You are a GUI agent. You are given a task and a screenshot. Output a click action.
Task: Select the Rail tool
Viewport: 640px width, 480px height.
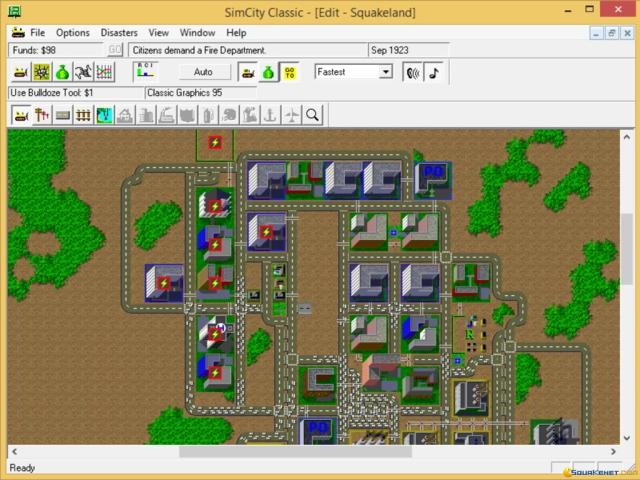tap(83, 115)
